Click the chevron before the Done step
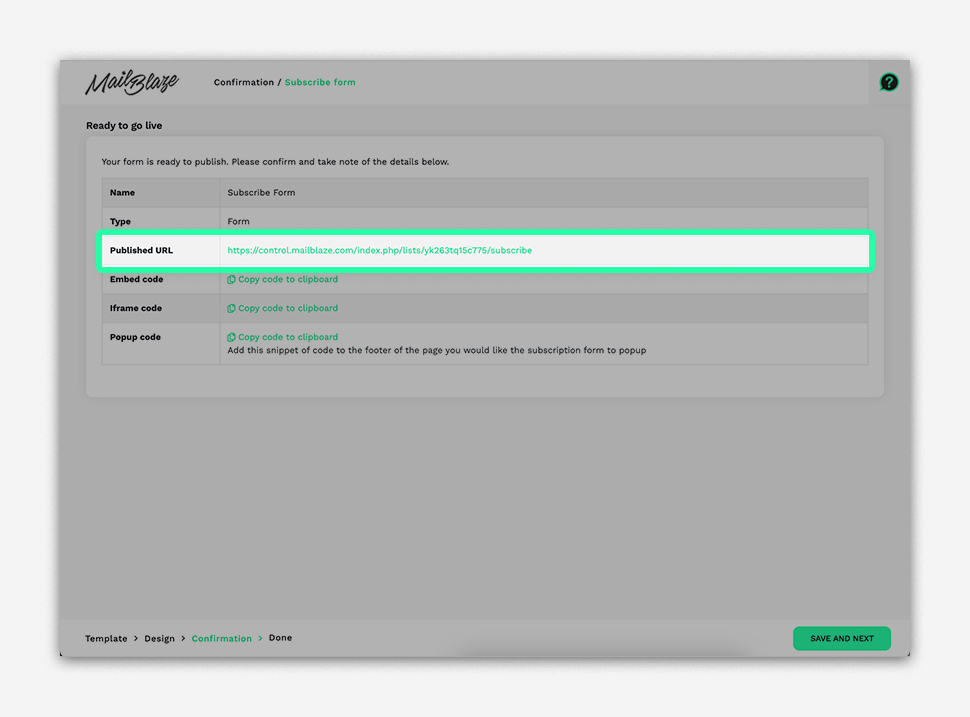The image size is (970, 717). (260, 639)
